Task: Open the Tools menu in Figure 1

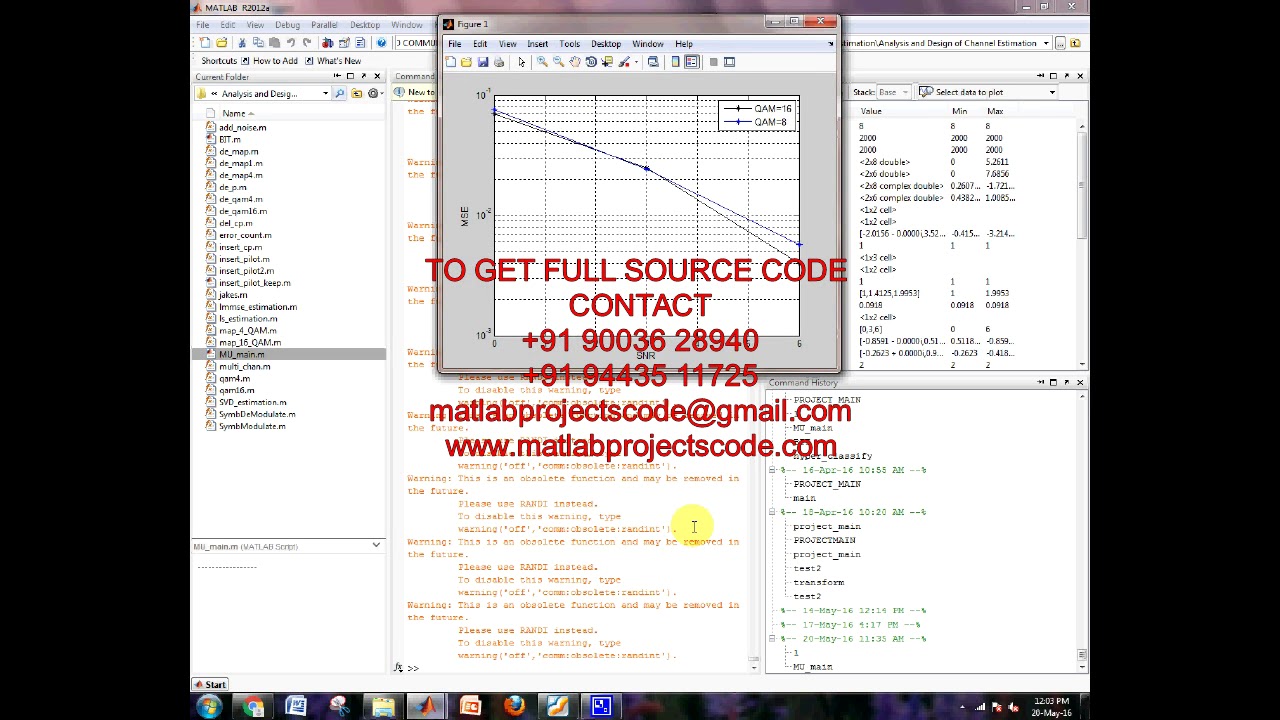Action: coord(569,44)
